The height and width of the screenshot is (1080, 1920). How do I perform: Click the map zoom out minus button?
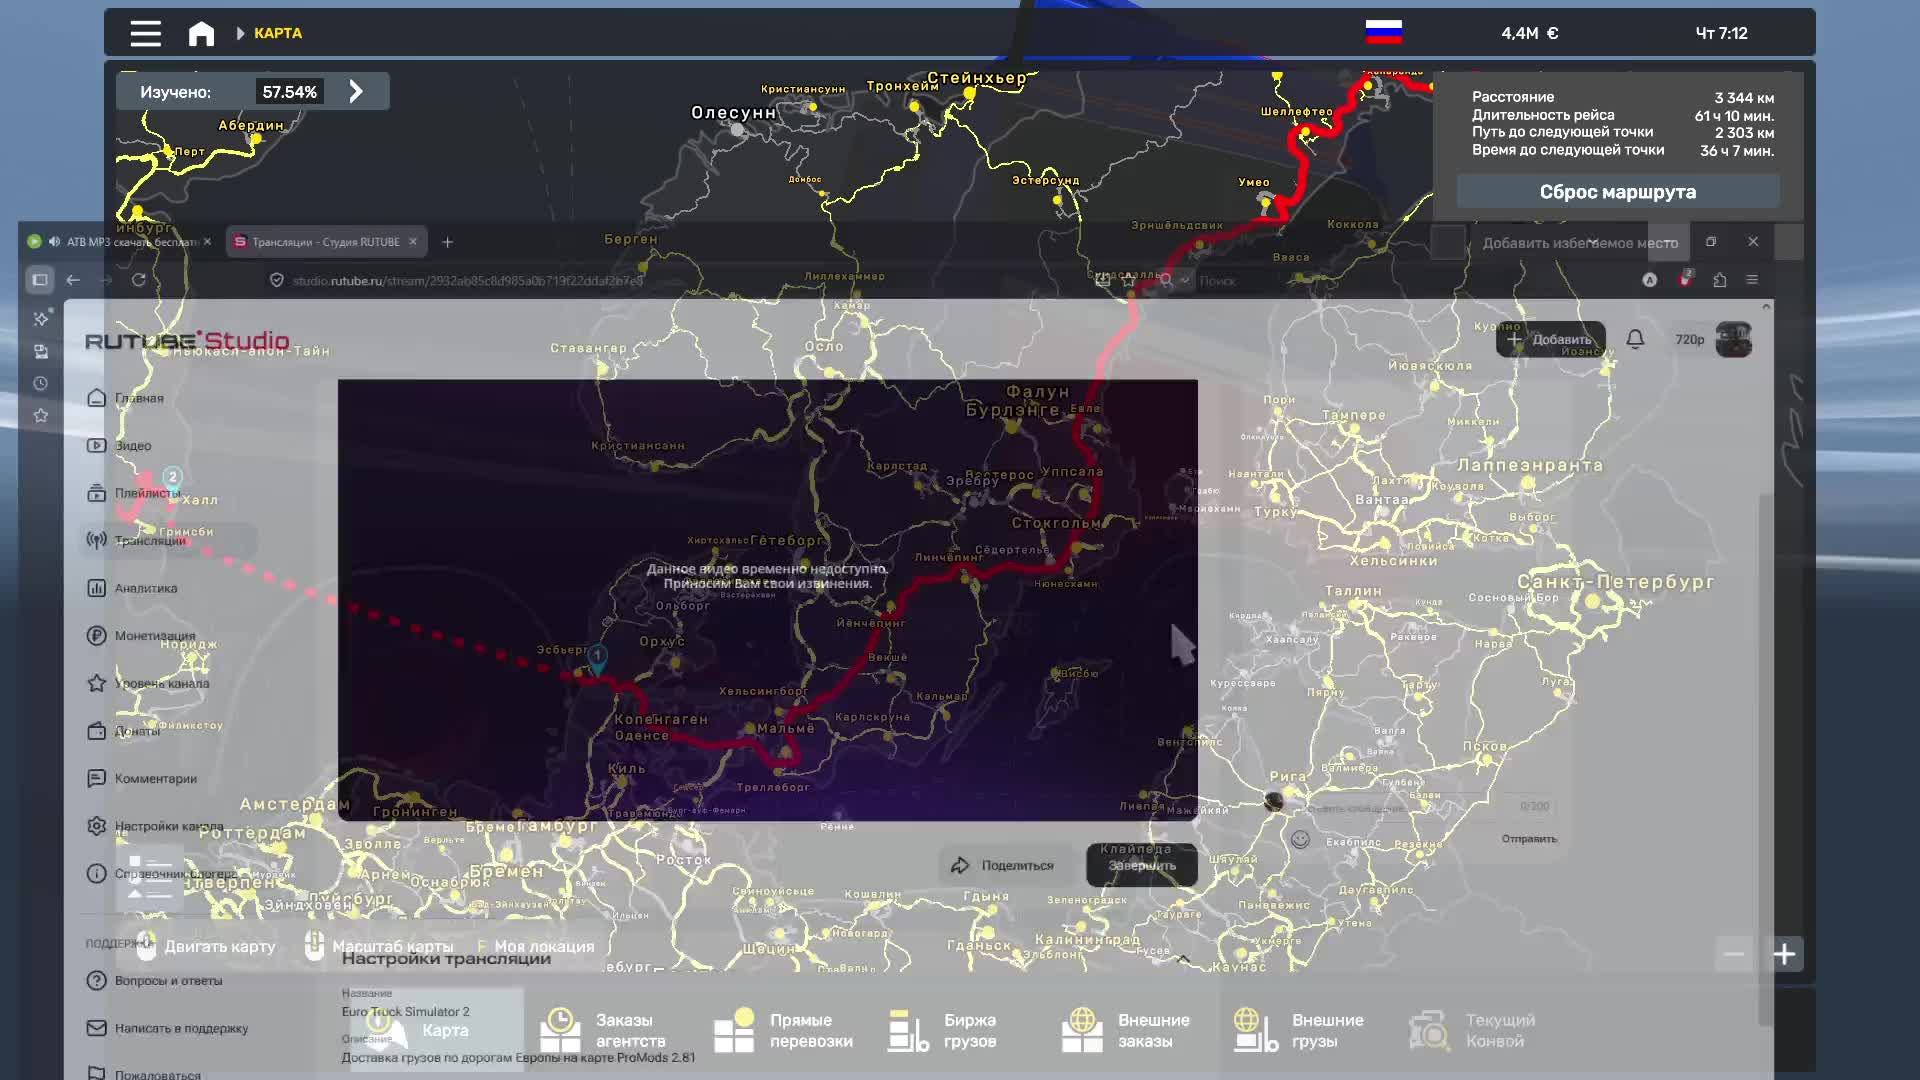click(x=1734, y=954)
